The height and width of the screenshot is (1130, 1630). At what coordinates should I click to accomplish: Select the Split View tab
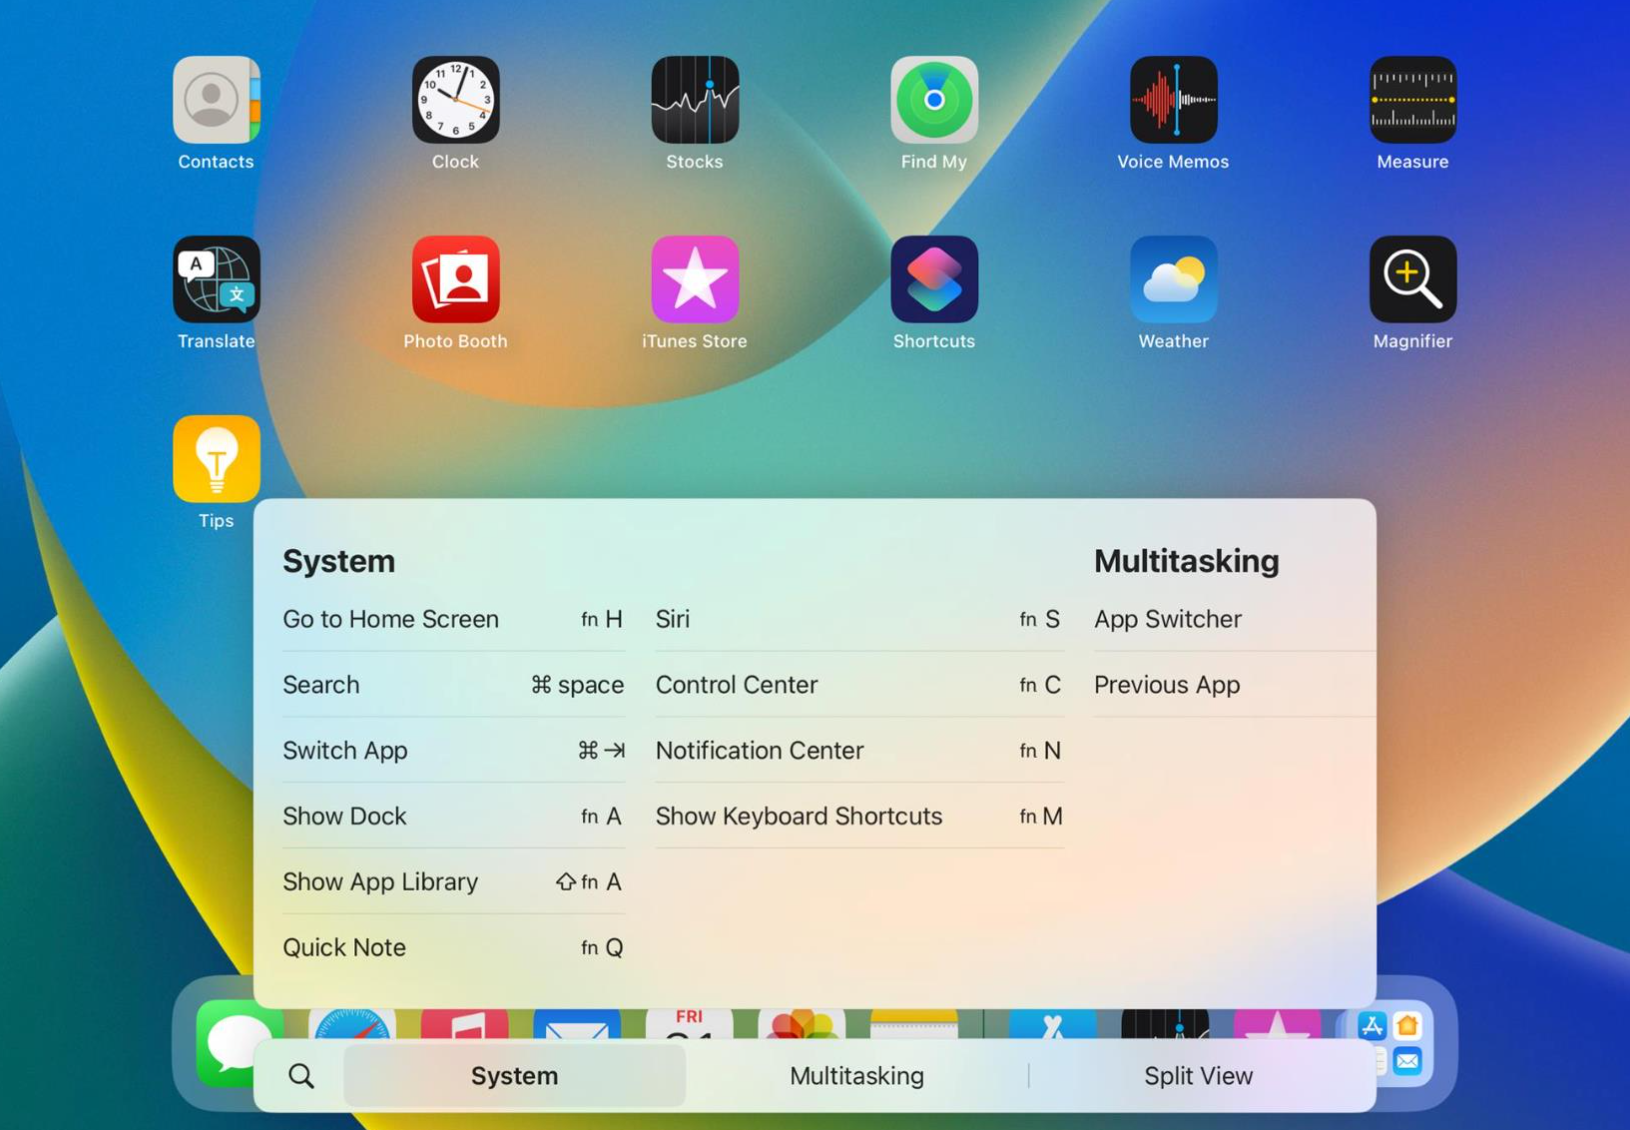coord(1198,1076)
